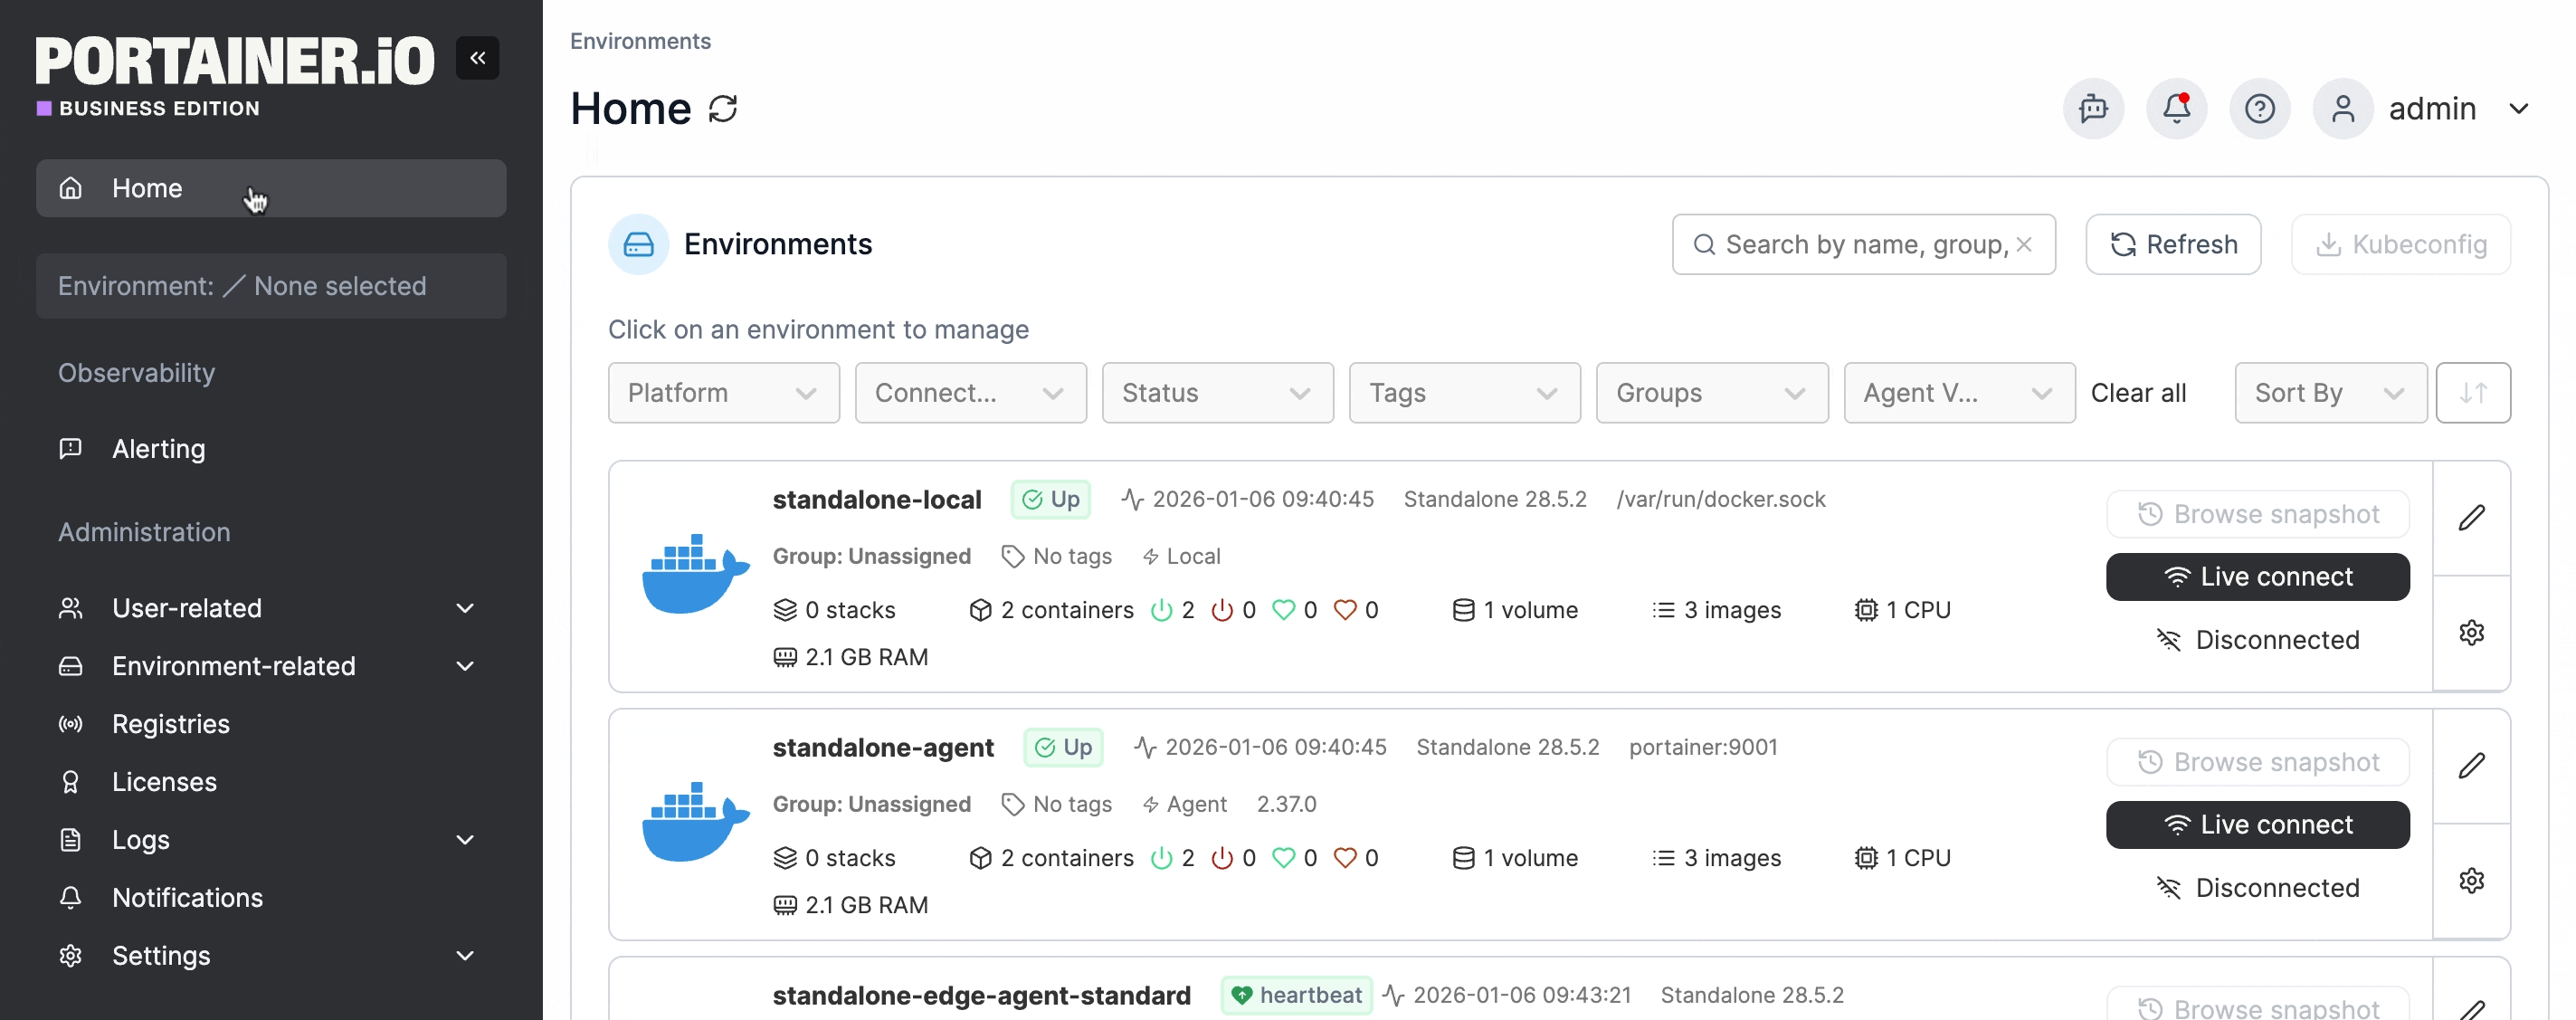Image resolution: width=2576 pixels, height=1020 pixels.
Task: Open the Status filter dropdown
Action: (x=1216, y=393)
